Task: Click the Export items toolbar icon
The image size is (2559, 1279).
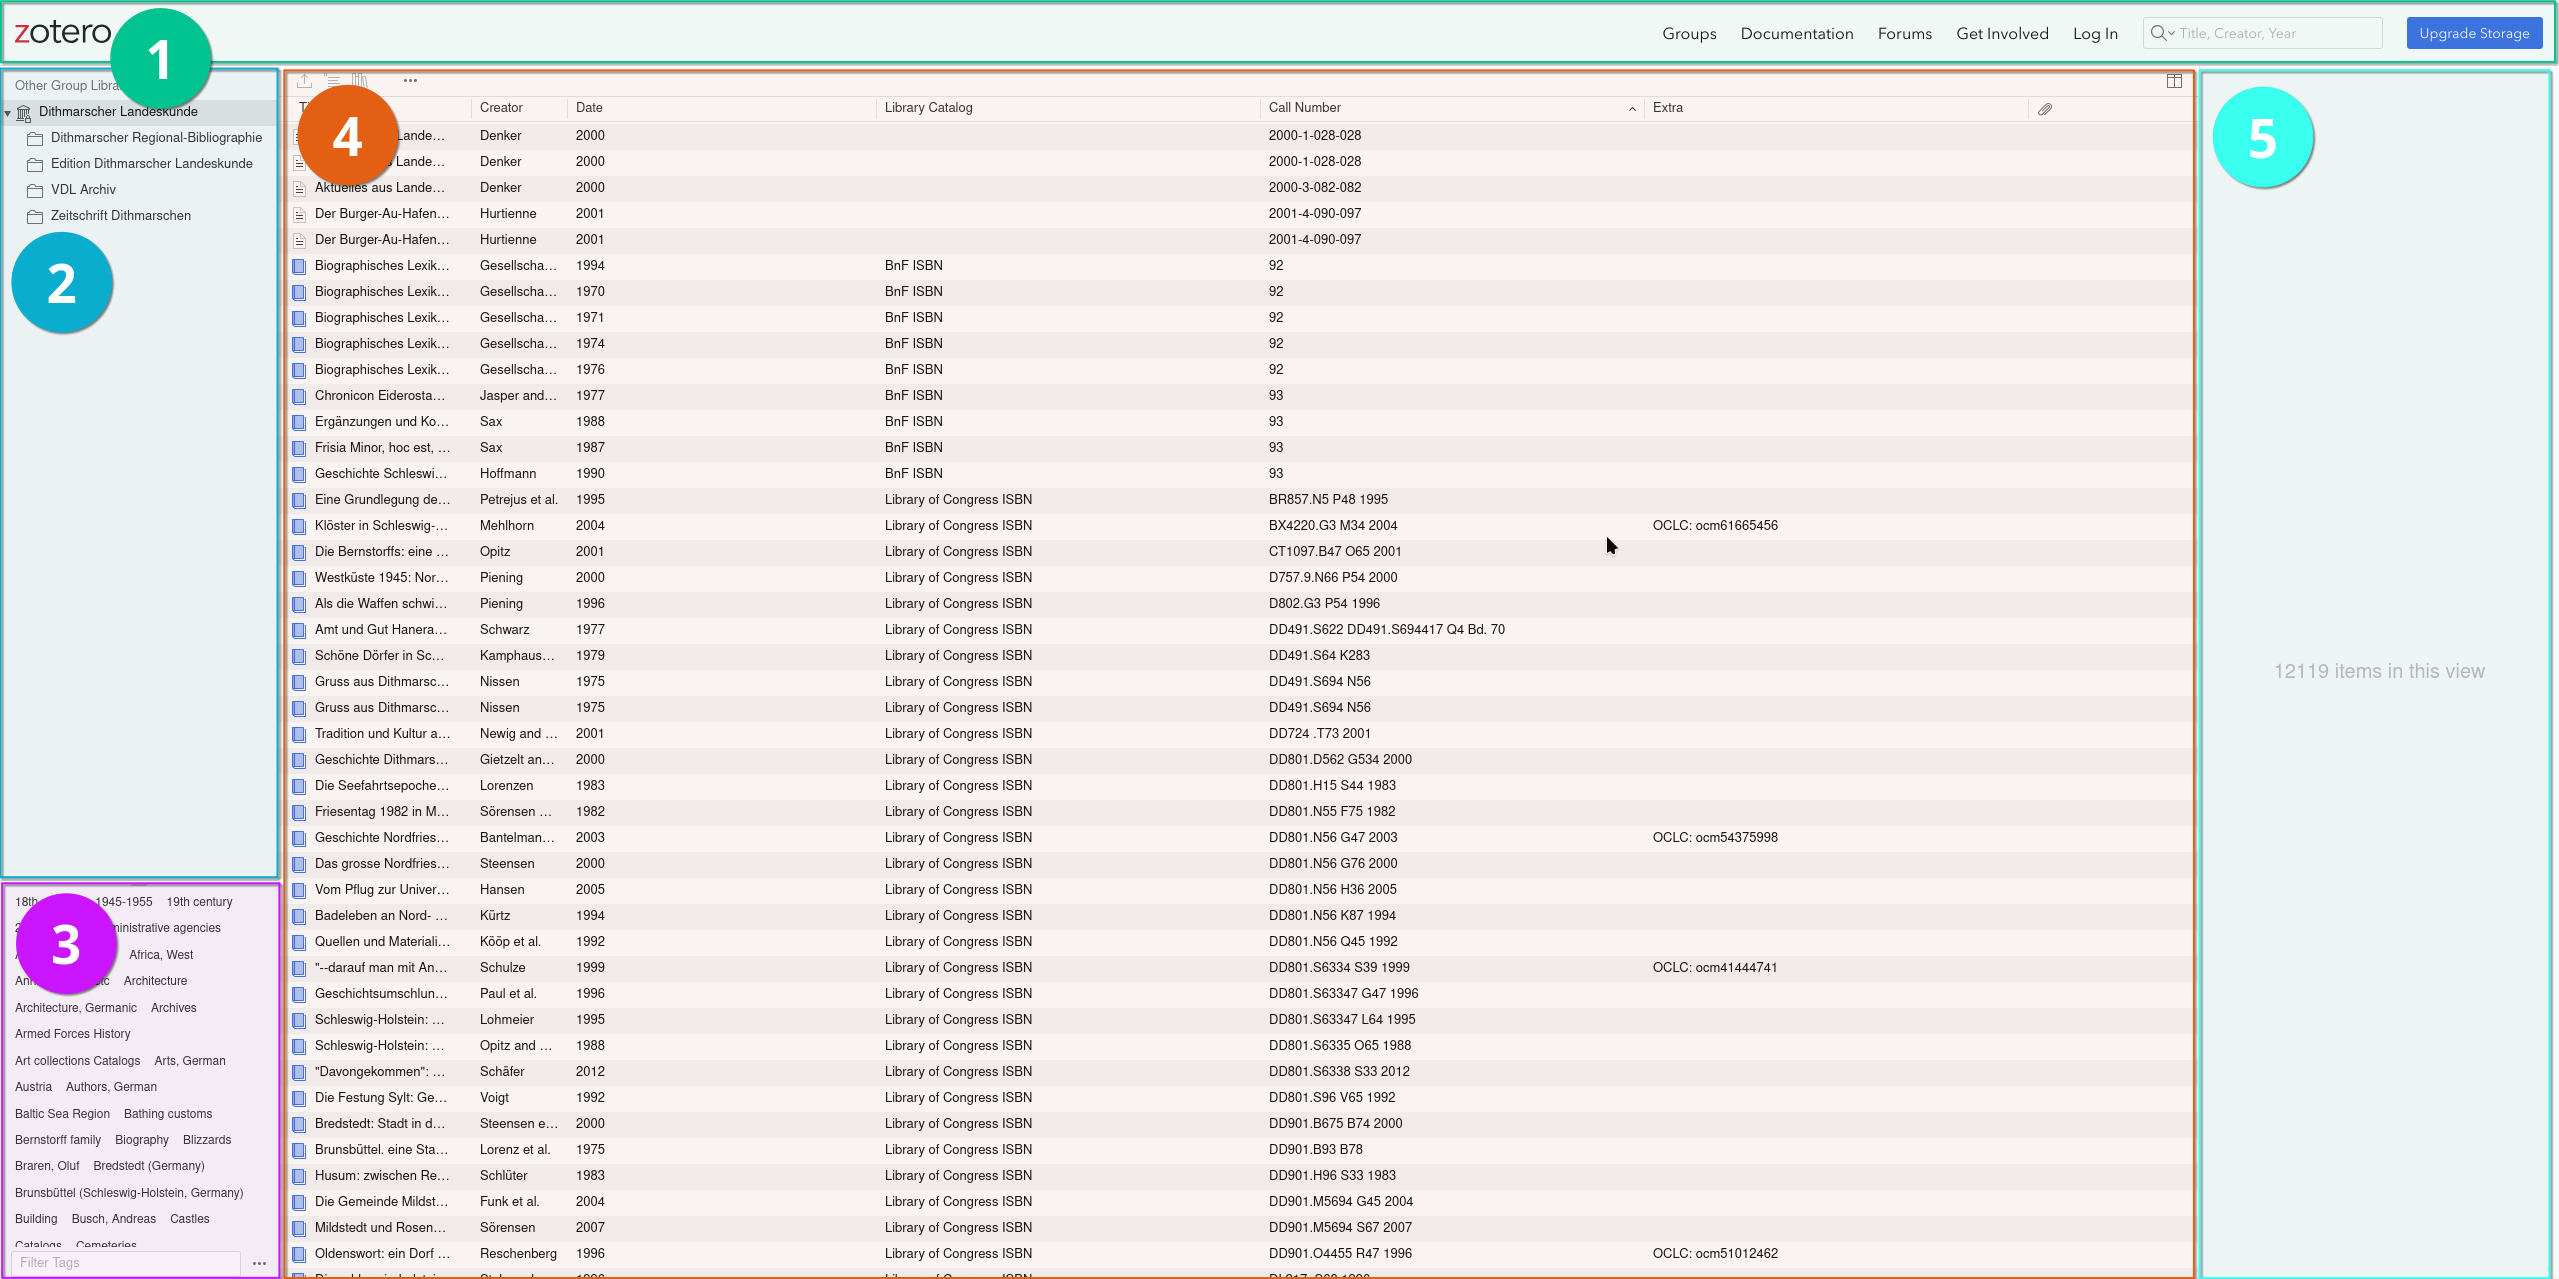Action: (305, 81)
